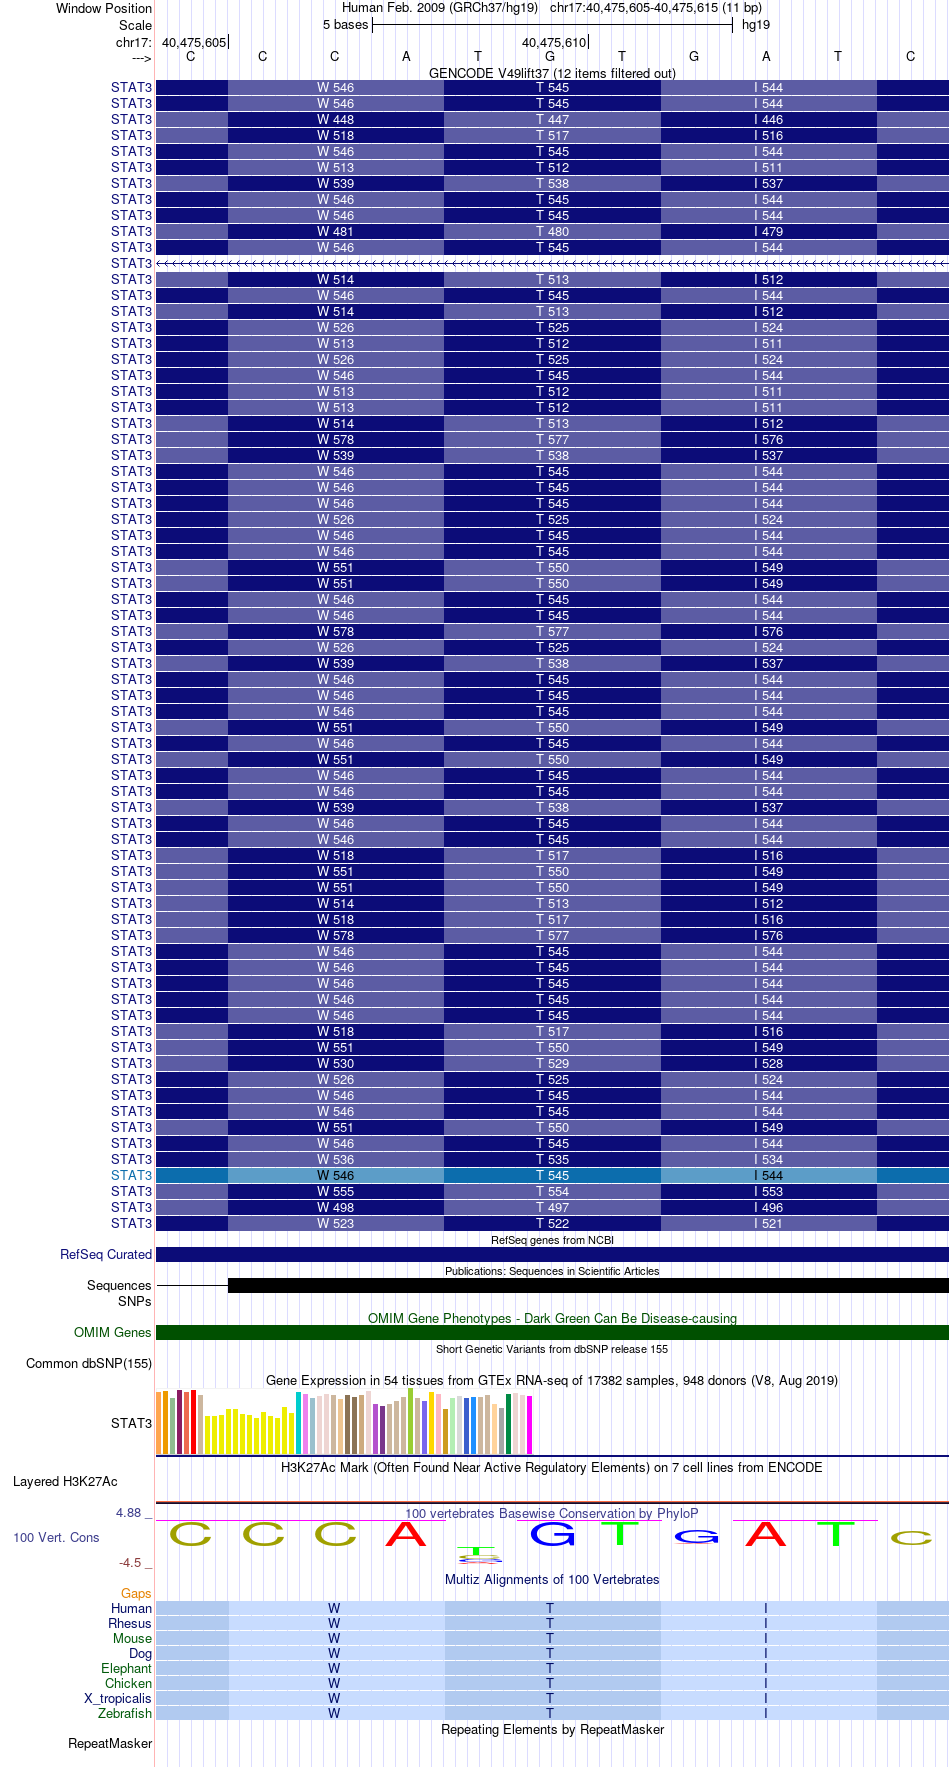Click the 40,475,605 position marker
Viewport: 950px width, 1767px height.
click(x=194, y=42)
